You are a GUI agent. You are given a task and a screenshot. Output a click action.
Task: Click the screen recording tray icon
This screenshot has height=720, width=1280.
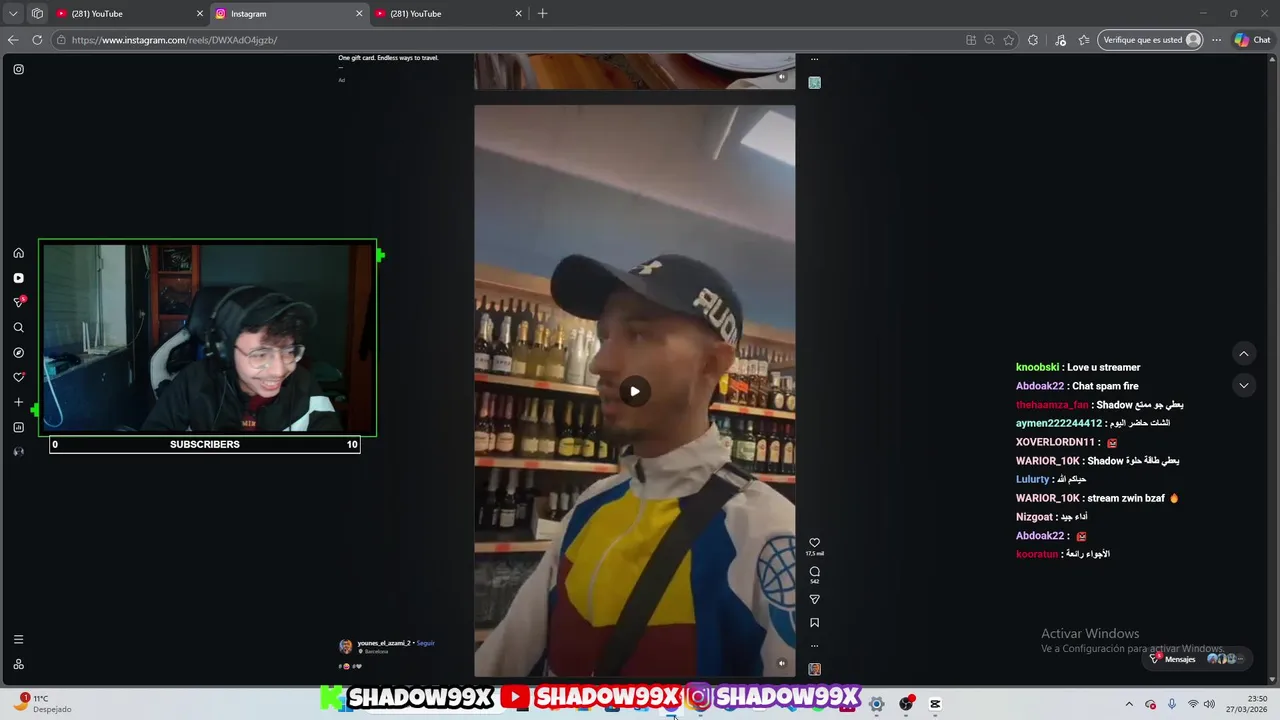click(x=1150, y=704)
